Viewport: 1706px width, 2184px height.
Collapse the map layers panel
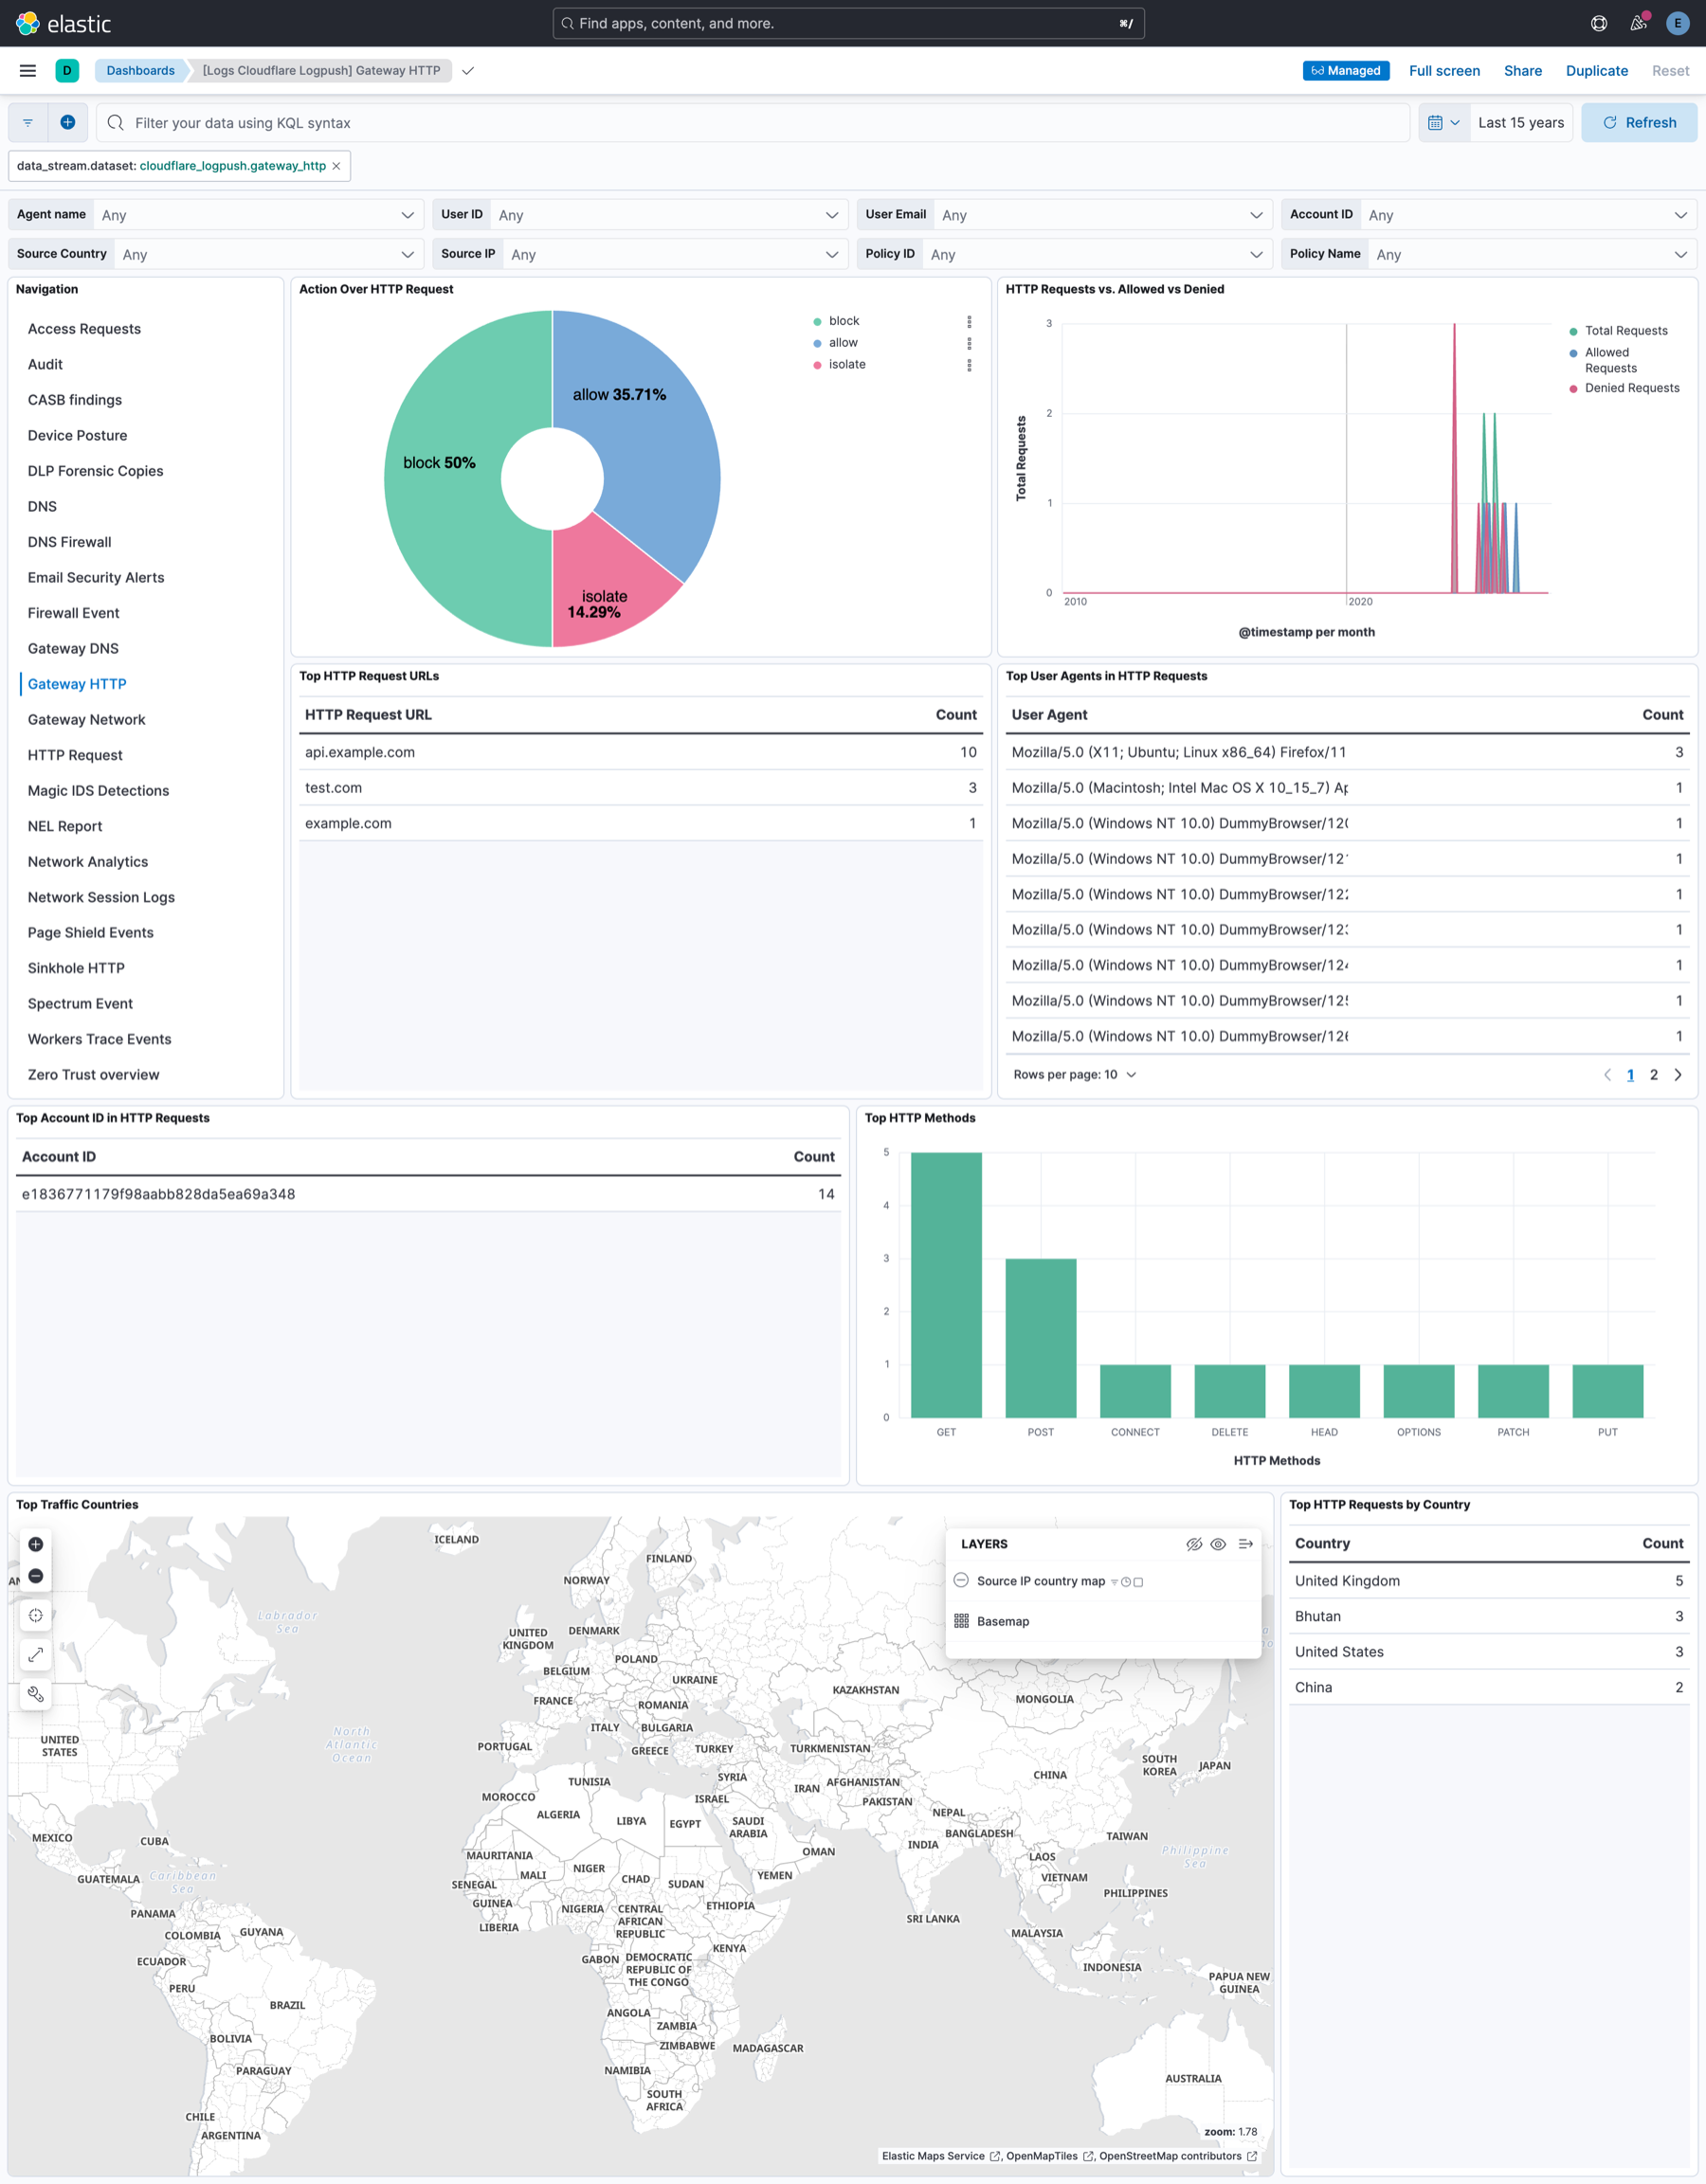pos(1245,1544)
